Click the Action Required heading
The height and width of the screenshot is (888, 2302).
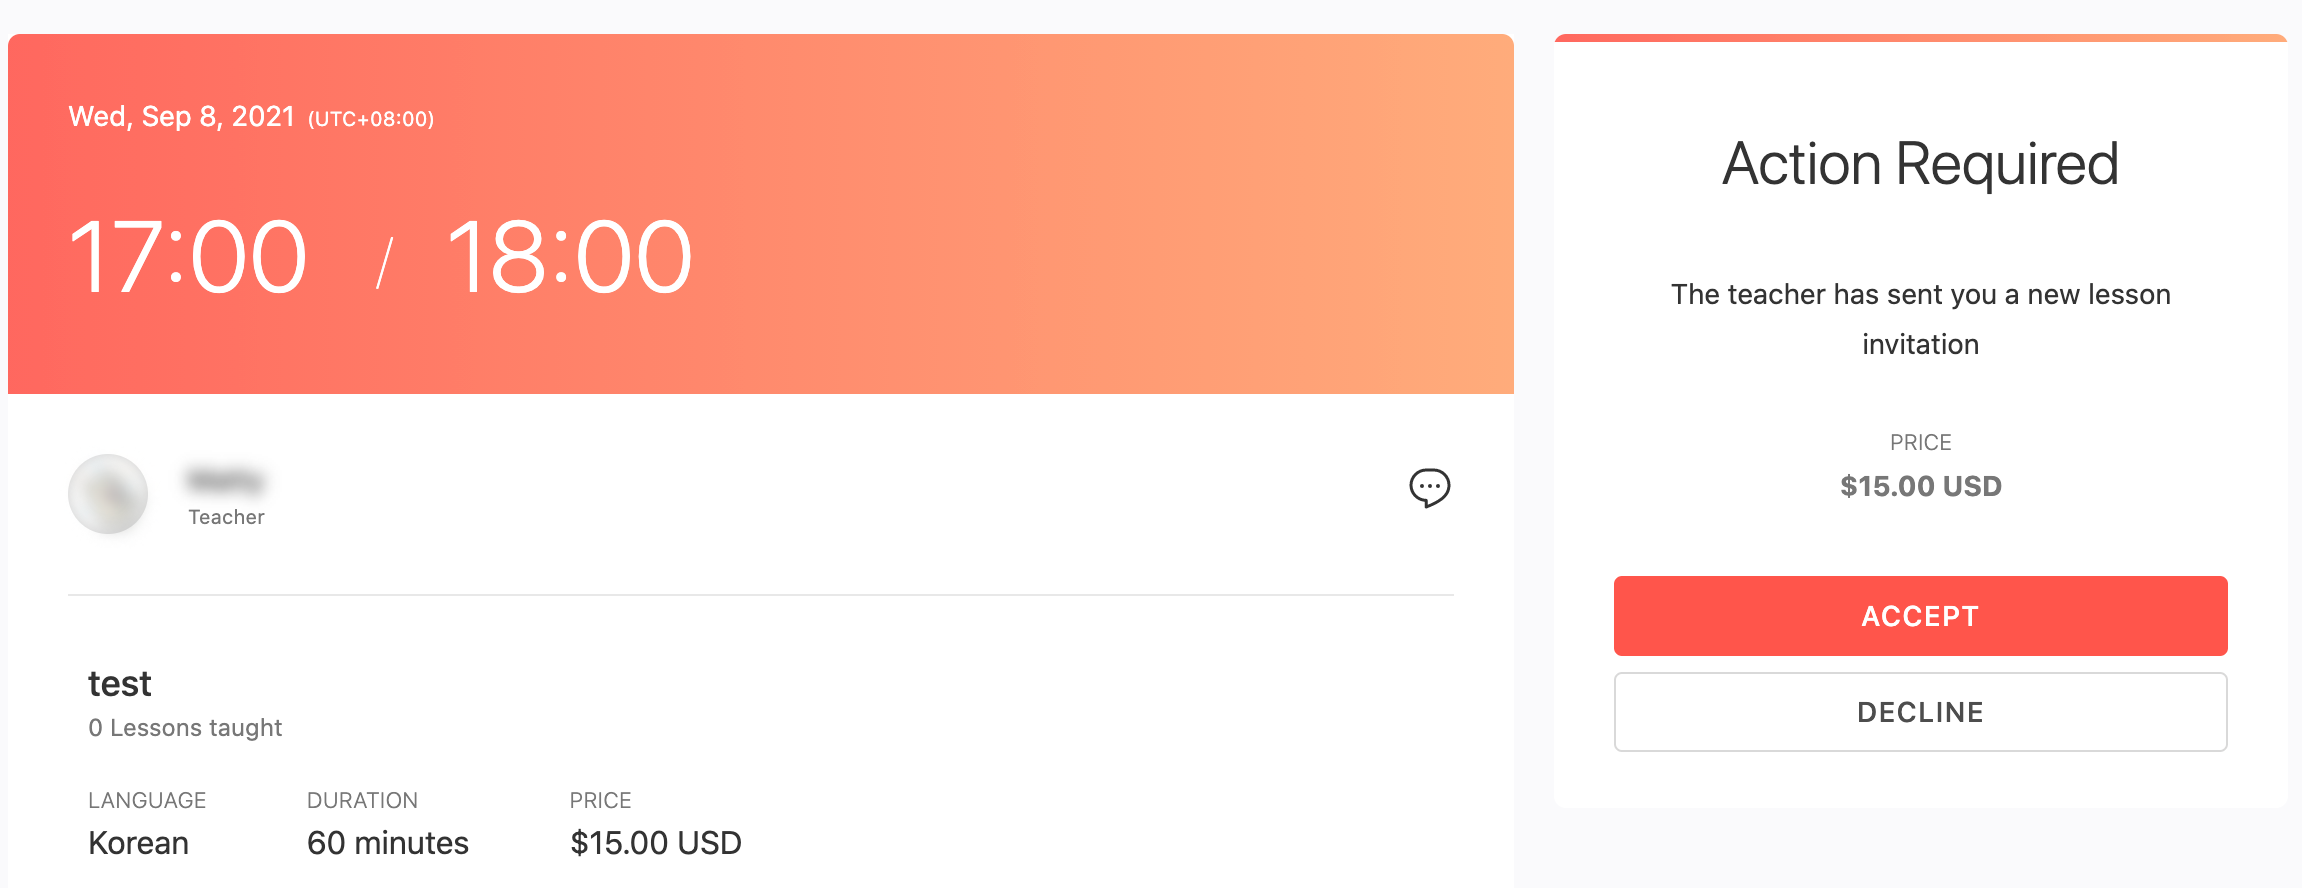click(x=1920, y=164)
